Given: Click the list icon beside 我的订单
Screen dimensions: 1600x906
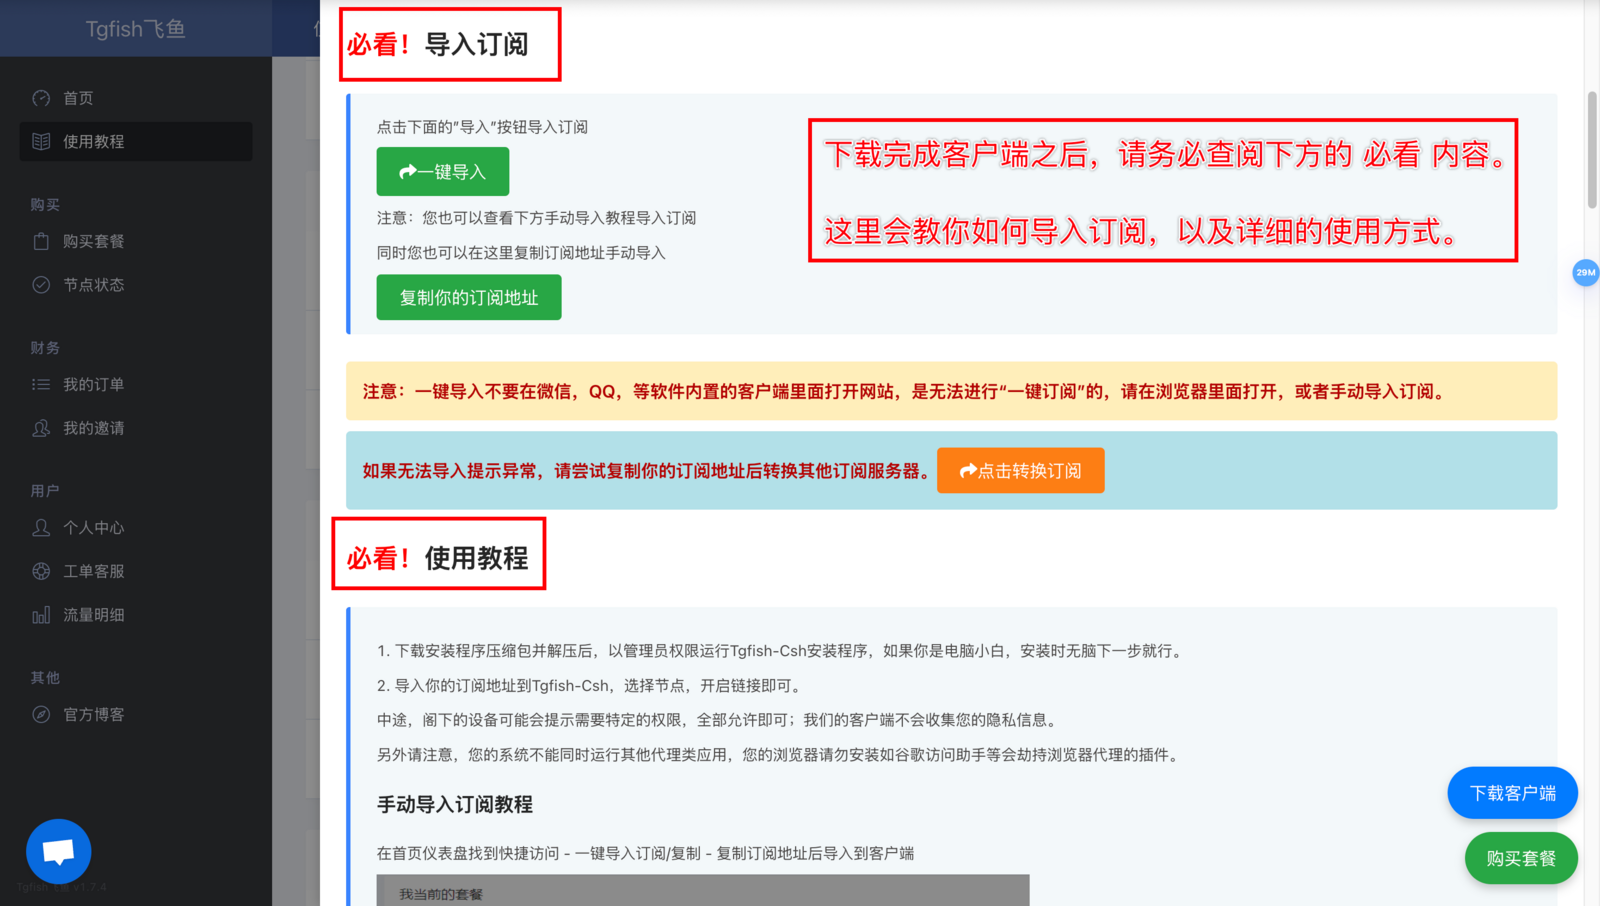Looking at the screenshot, I should 41,385.
